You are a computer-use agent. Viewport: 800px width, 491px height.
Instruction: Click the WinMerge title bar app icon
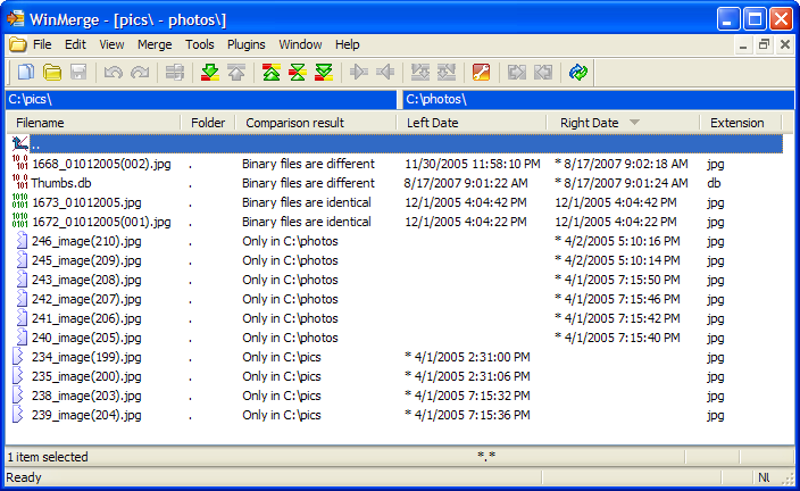coord(15,19)
